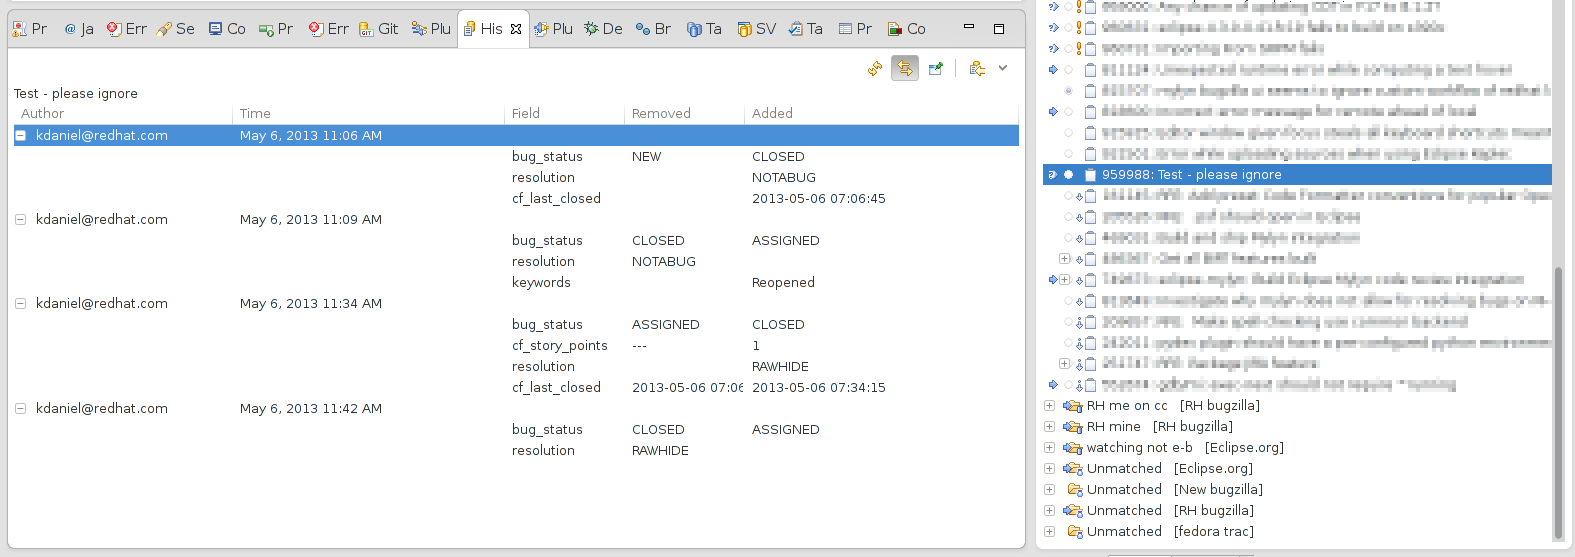Select Unmatched [fedora trac] label

pos(1170,531)
